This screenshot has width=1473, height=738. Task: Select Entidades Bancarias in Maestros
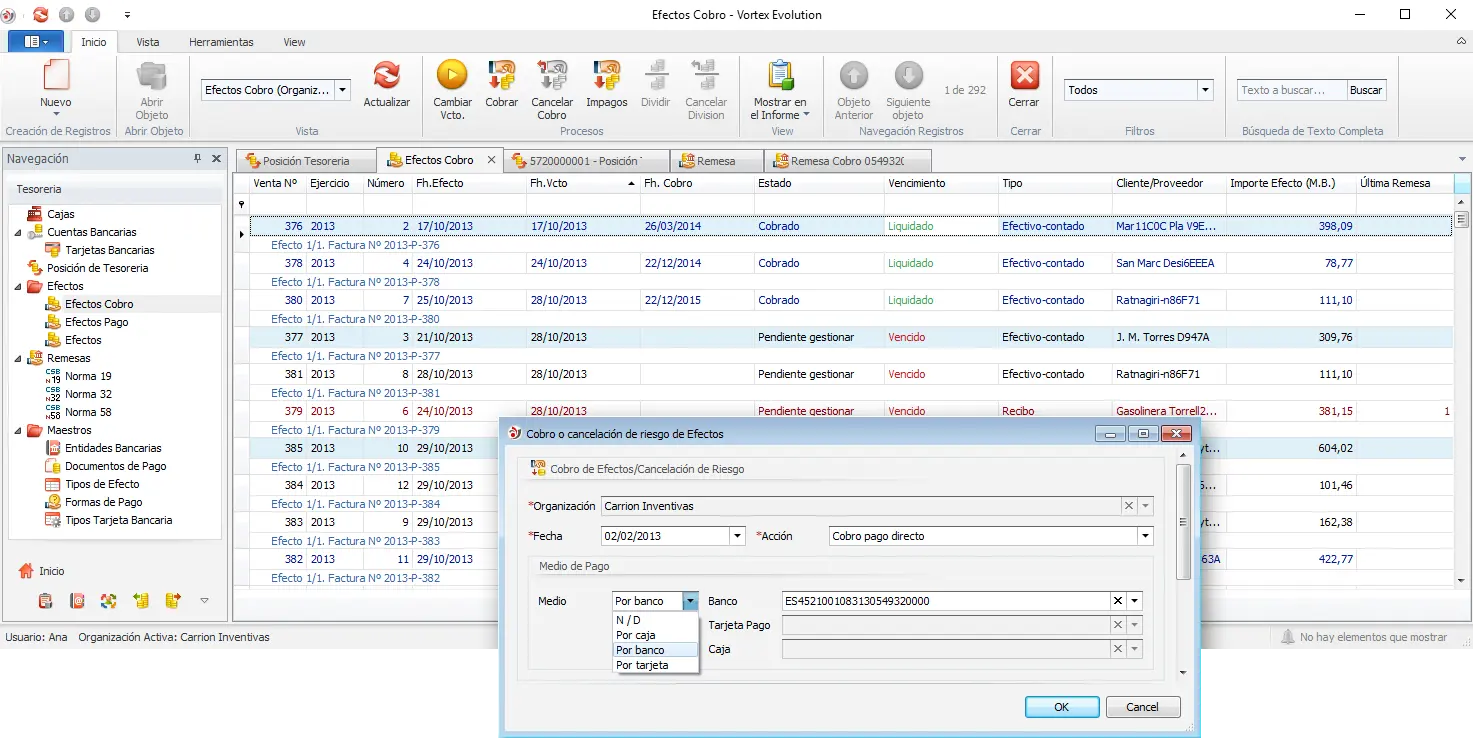pos(113,448)
